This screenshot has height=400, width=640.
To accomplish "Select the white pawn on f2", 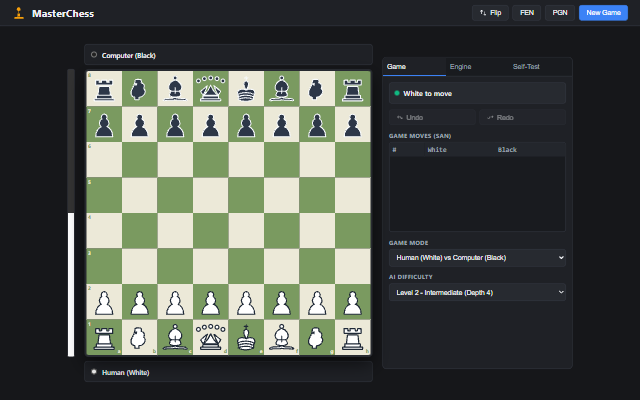I will coord(282,302).
